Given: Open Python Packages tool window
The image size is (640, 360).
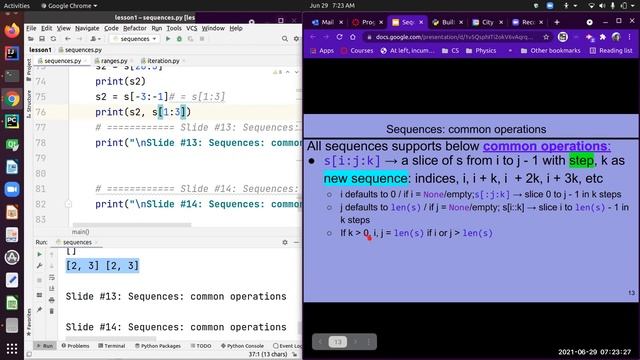Looking at the screenshot, I should pyautogui.click(x=158, y=346).
